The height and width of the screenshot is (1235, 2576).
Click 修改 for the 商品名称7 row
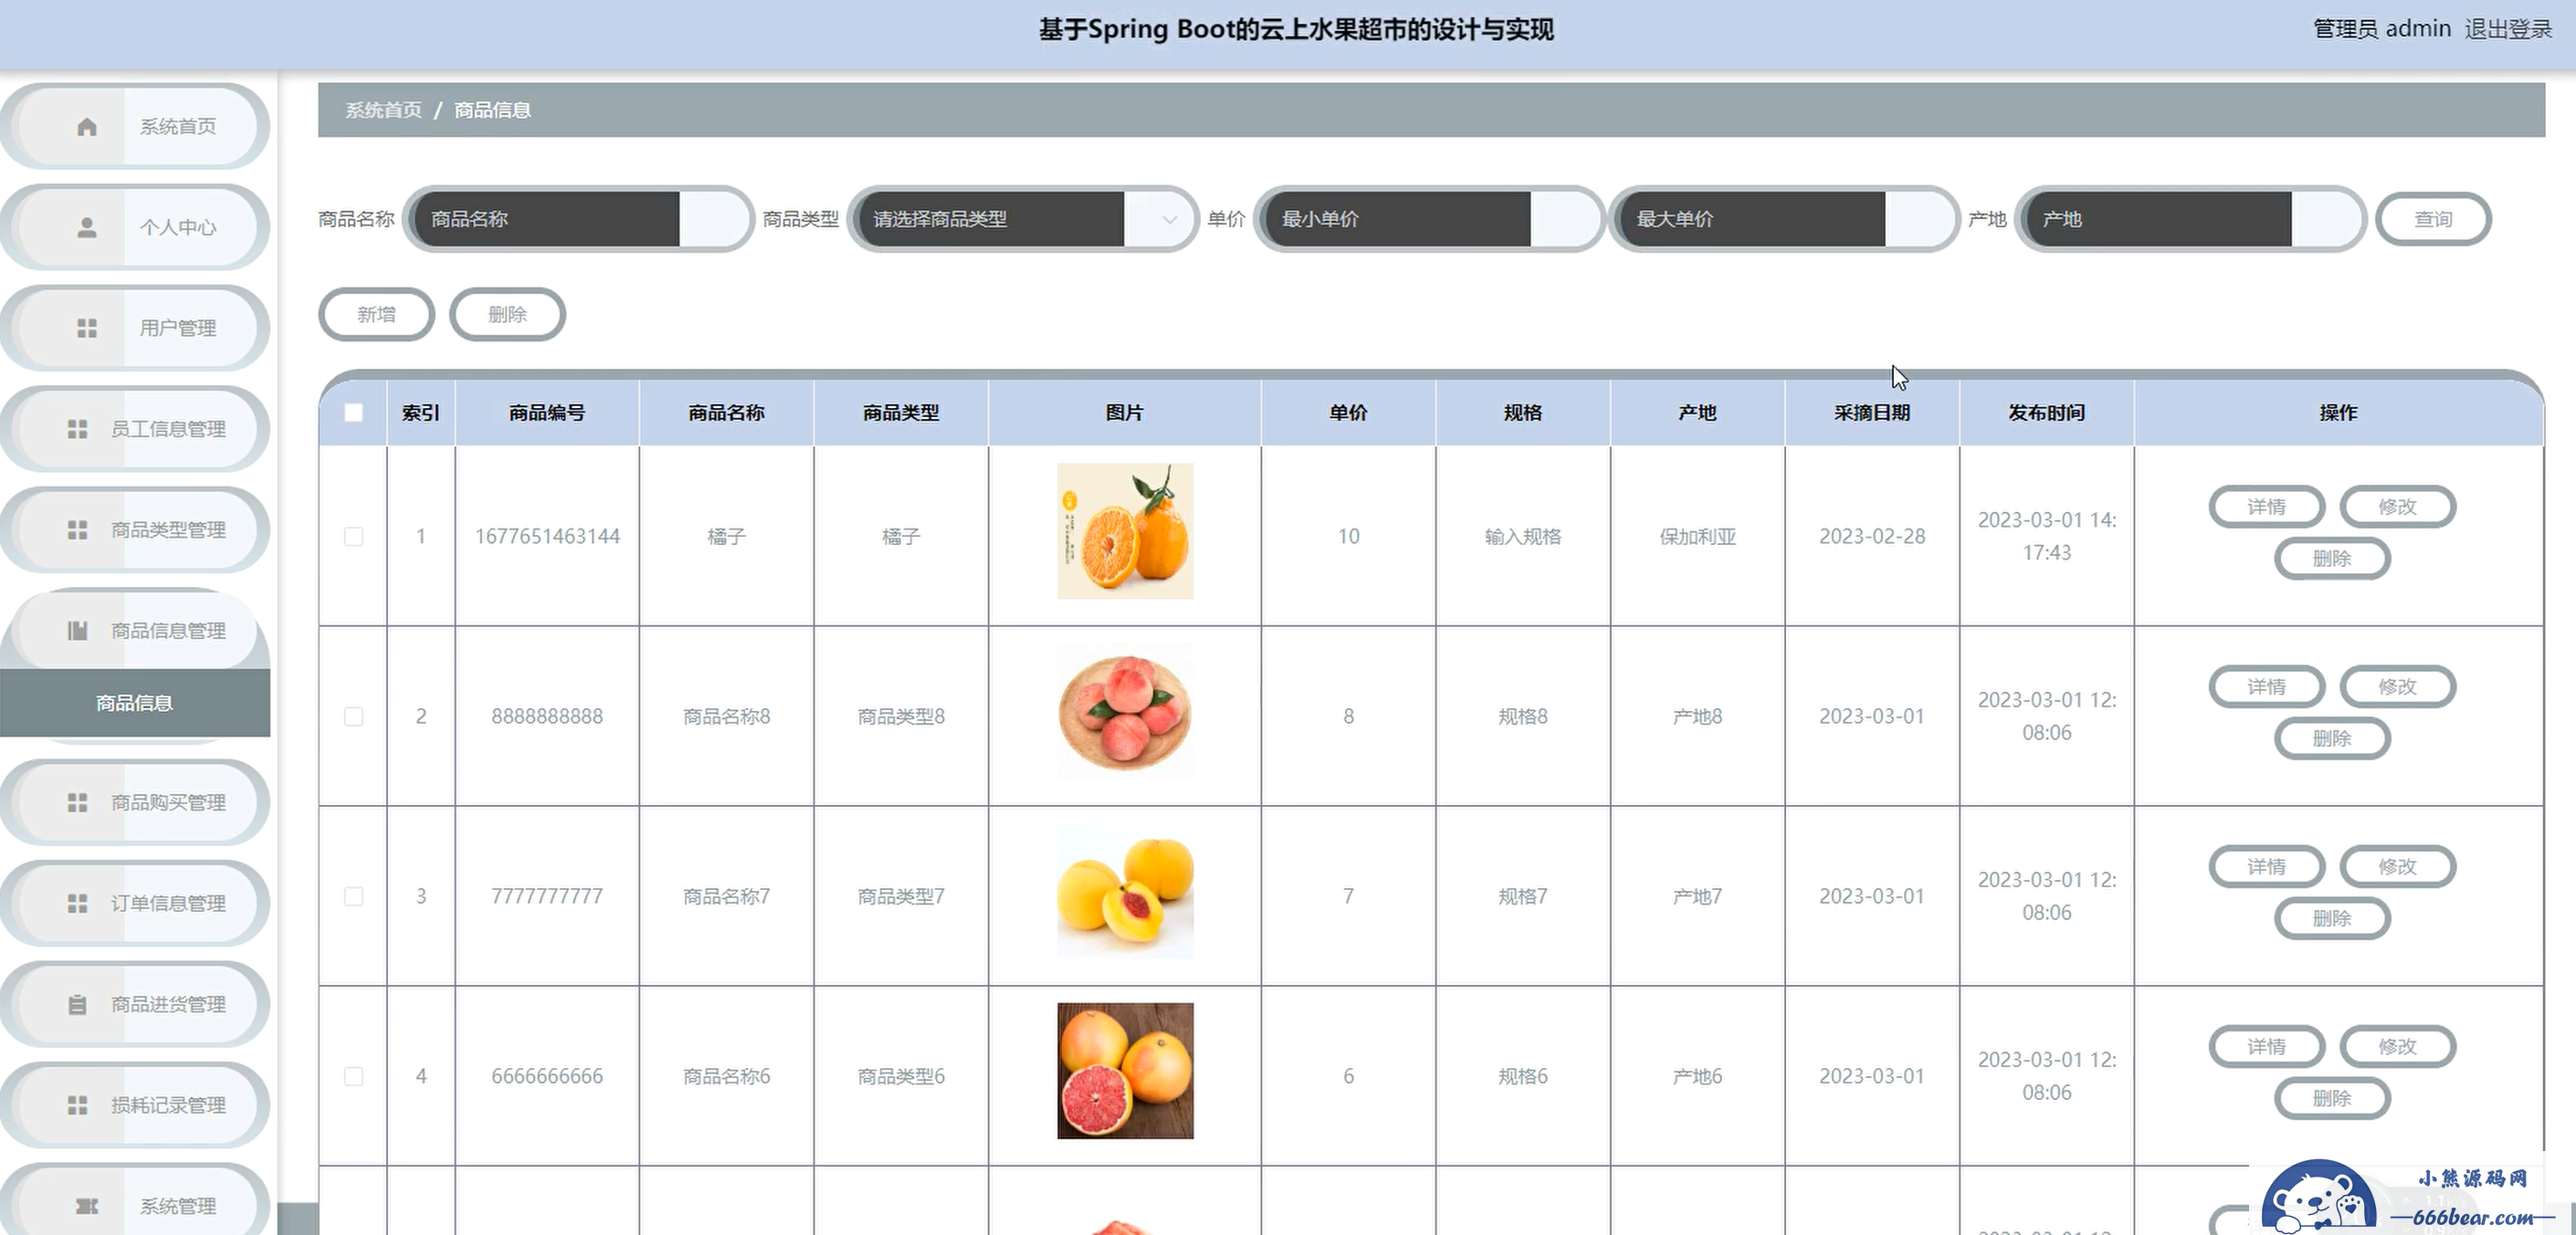pos(2398,867)
